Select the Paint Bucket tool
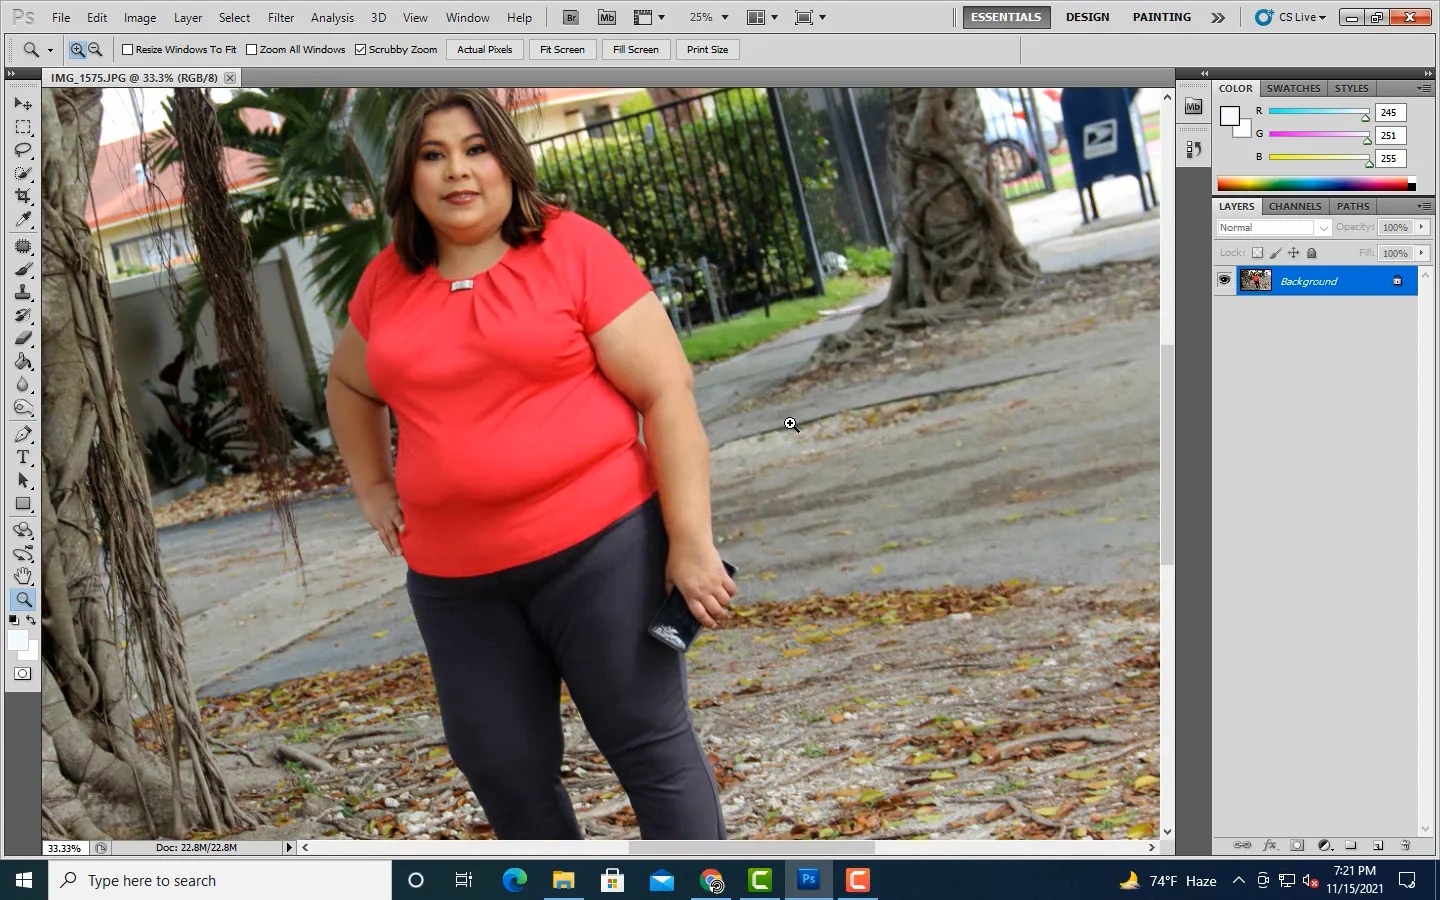 [x=23, y=361]
